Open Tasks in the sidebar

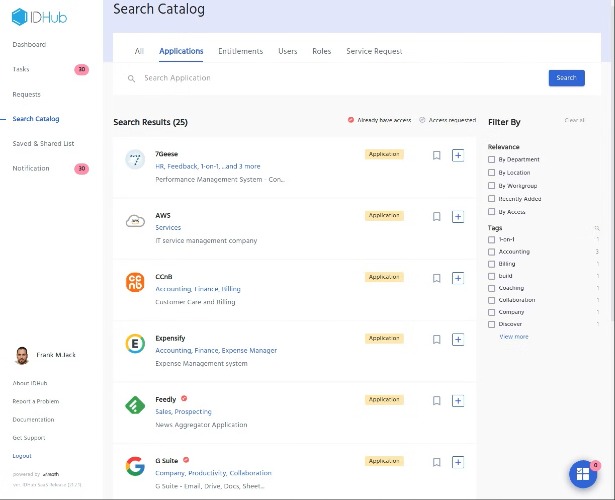tap(21, 69)
